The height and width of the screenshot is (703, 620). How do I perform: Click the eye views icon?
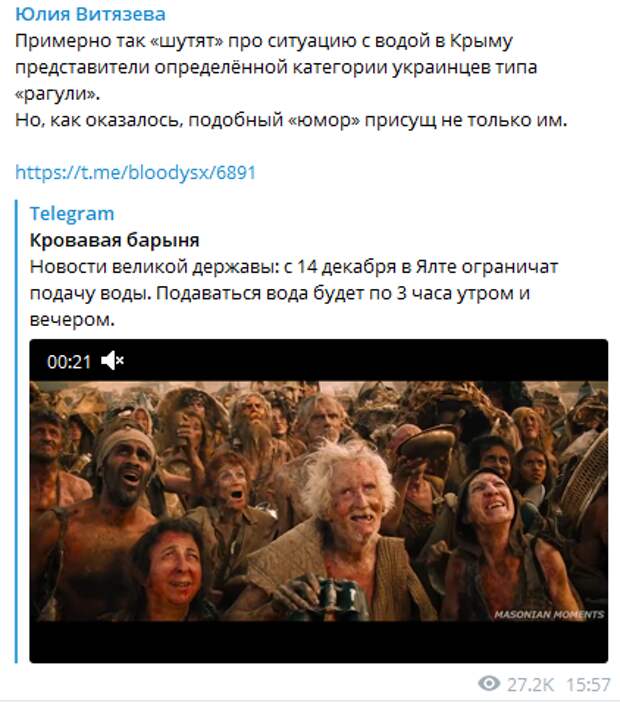click(489, 684)
